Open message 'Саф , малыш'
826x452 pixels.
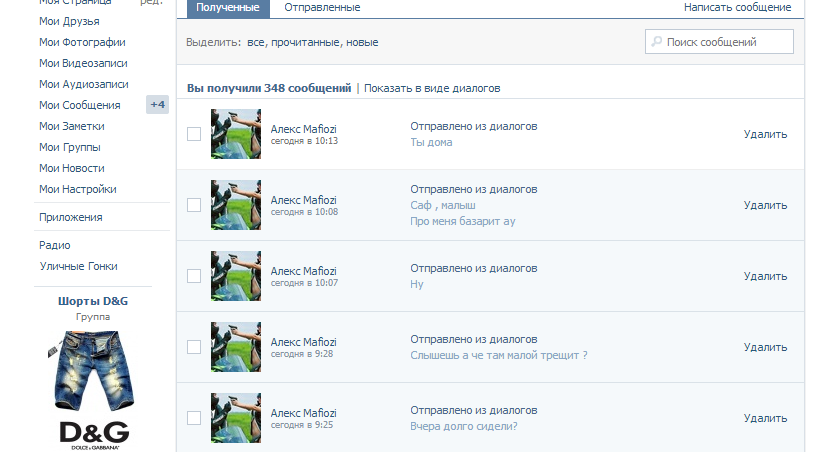443,205
